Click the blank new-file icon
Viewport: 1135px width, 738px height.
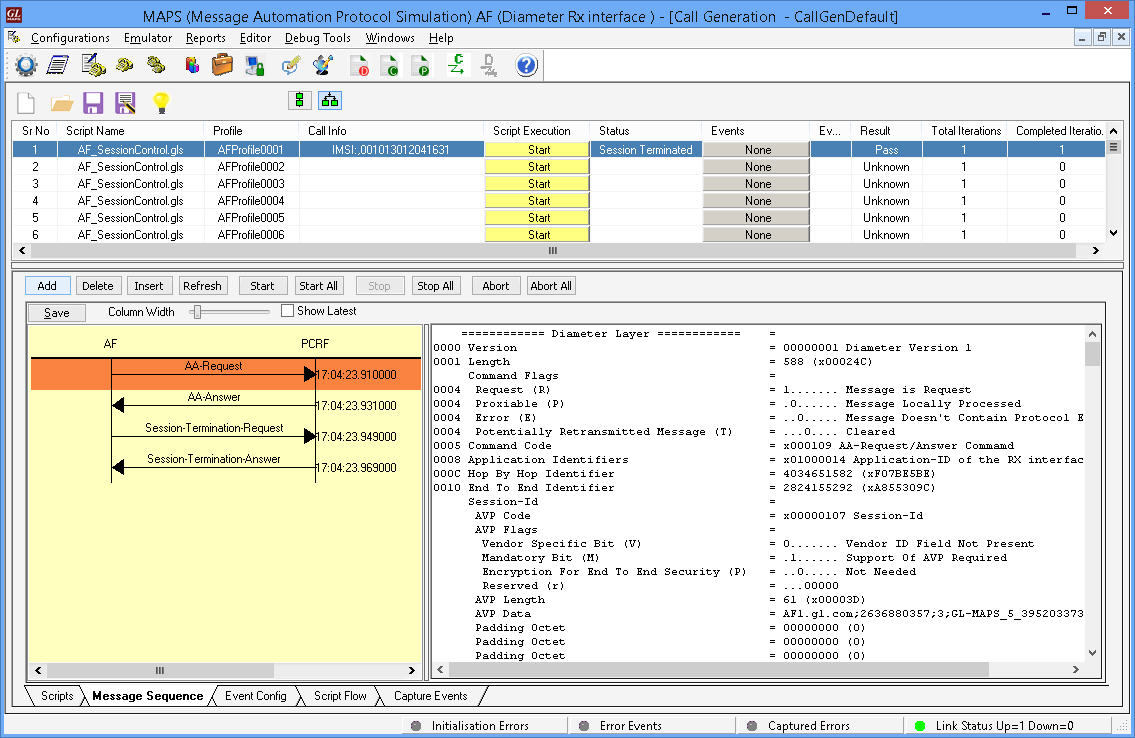26,103
